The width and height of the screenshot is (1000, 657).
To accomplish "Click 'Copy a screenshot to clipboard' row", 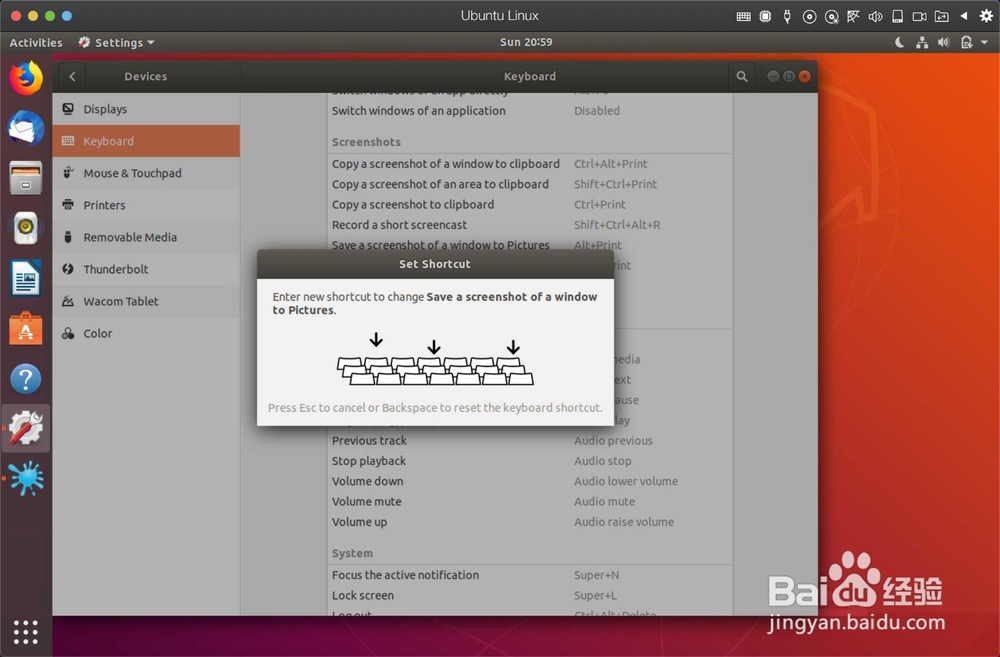I will point(530,205).
